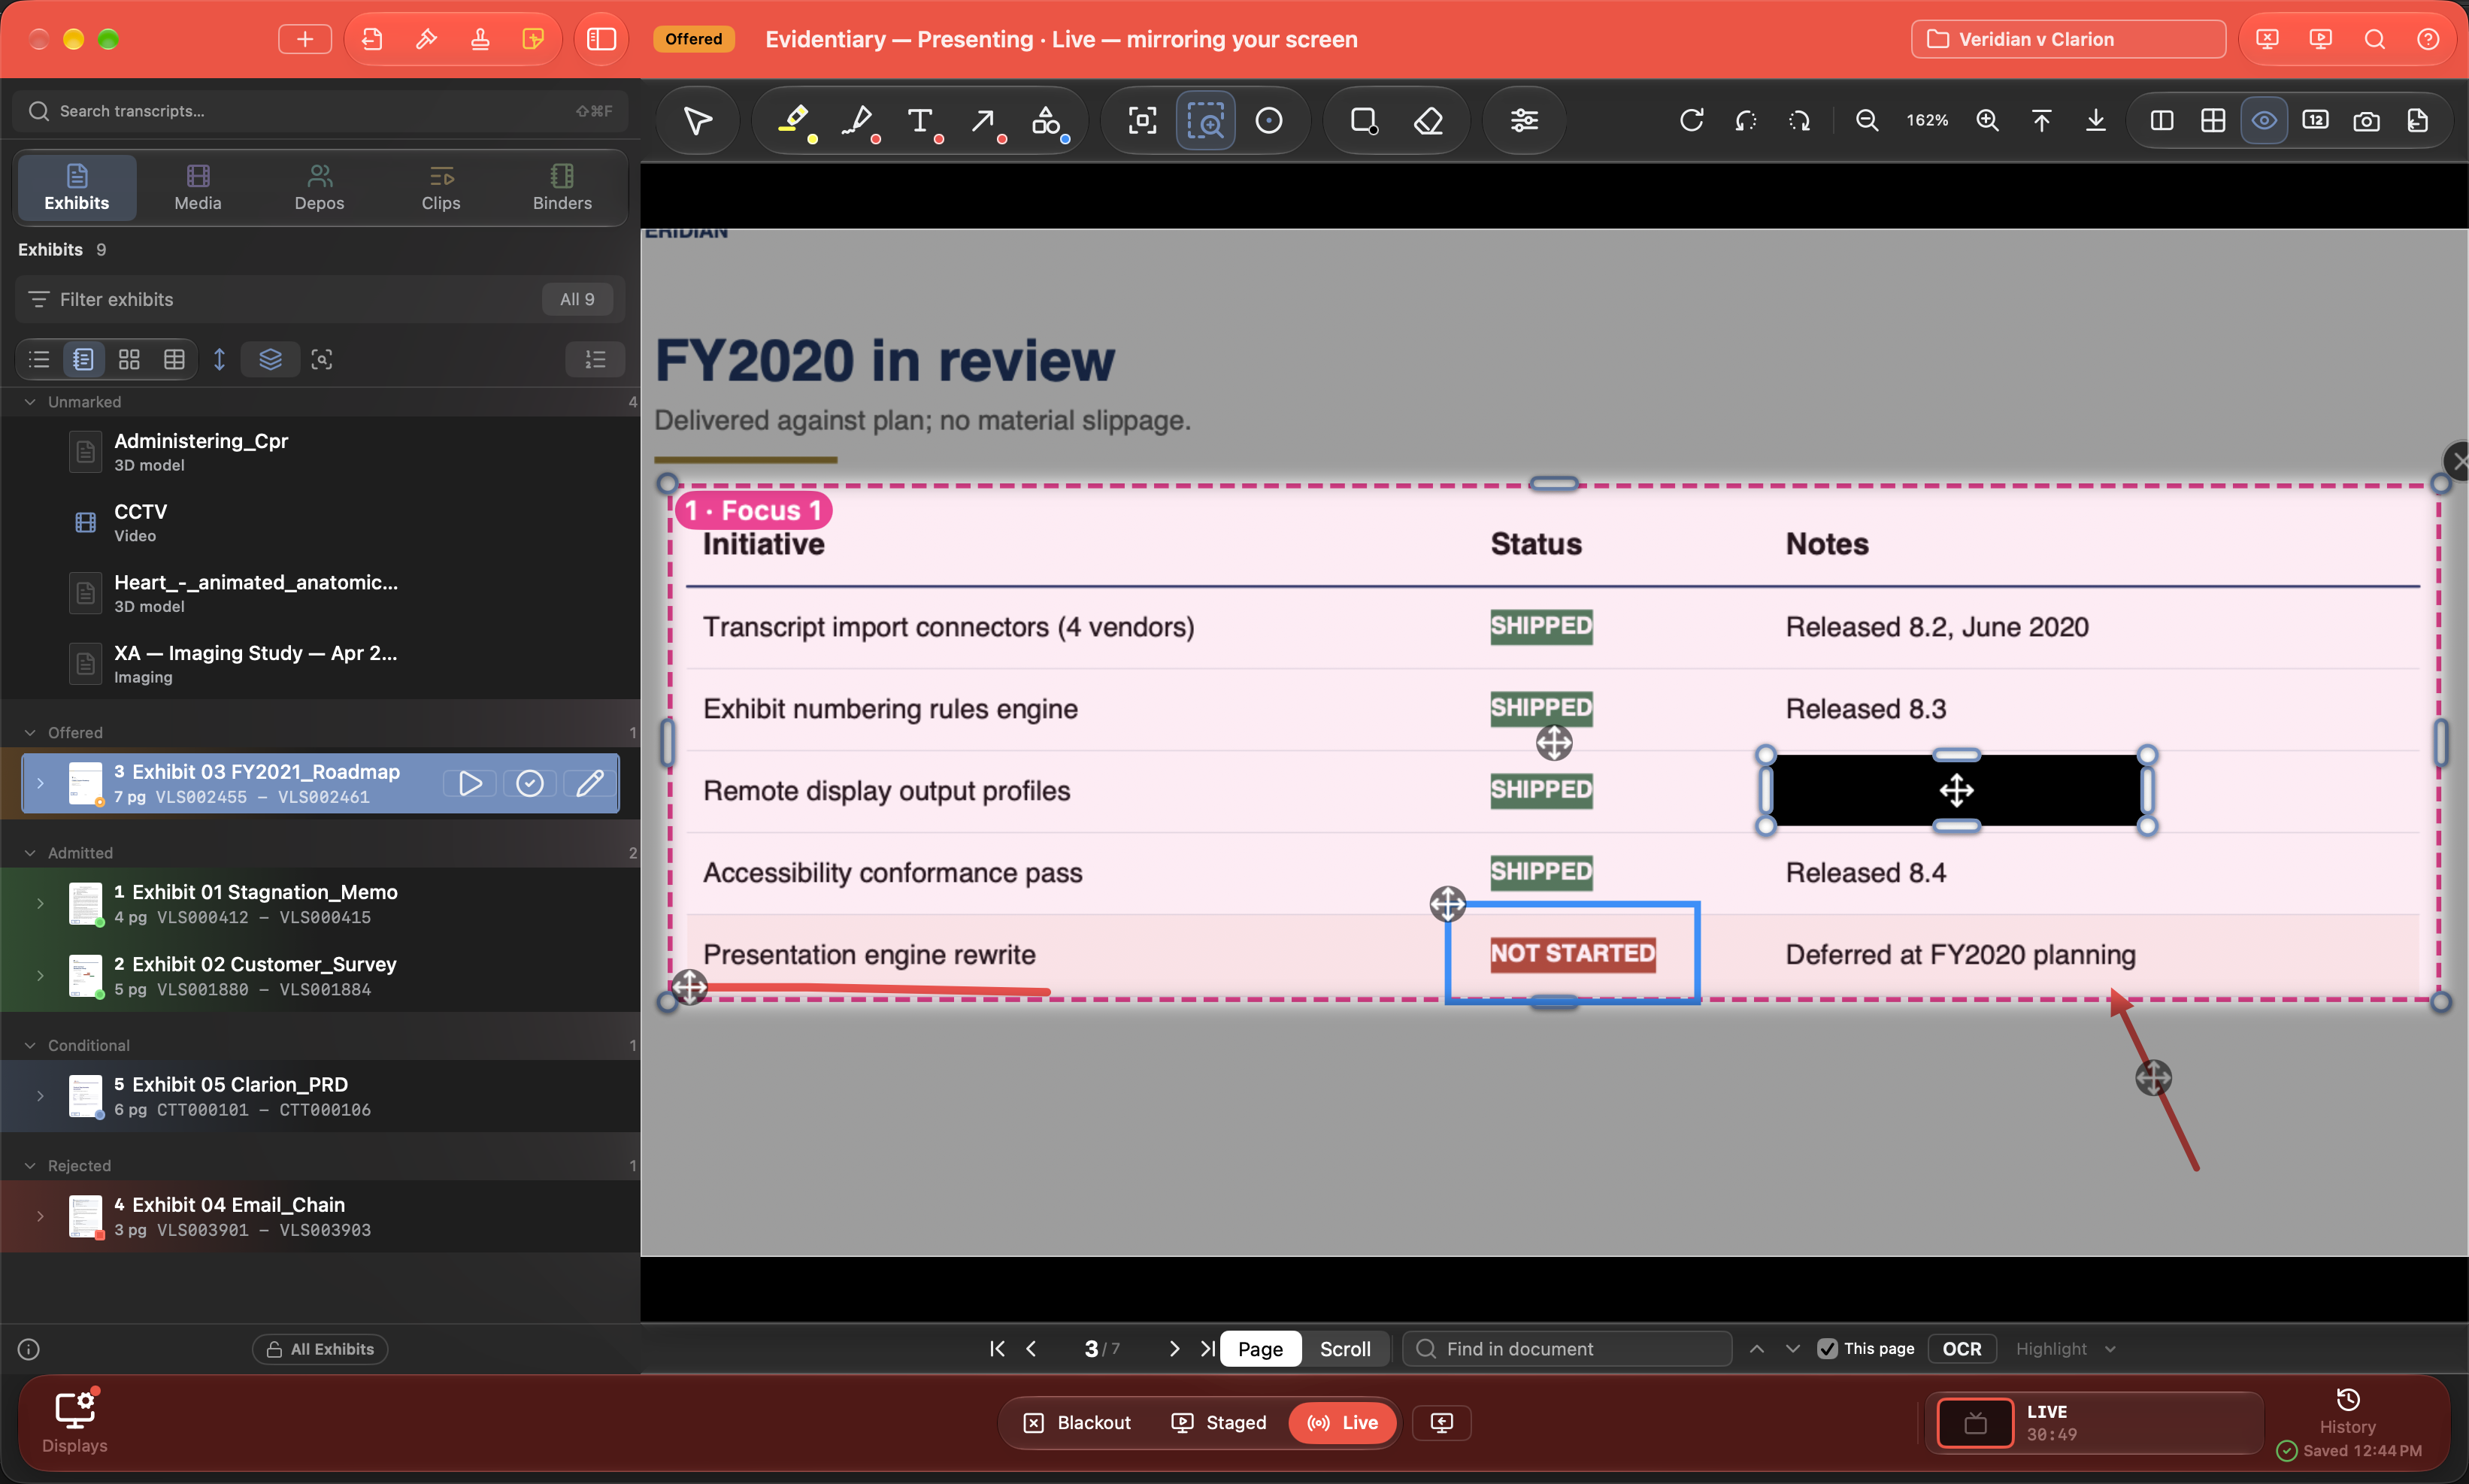Uncheck the This page checkbox
This screenshot has height=1484, width=2469.
point(1827,1348)
